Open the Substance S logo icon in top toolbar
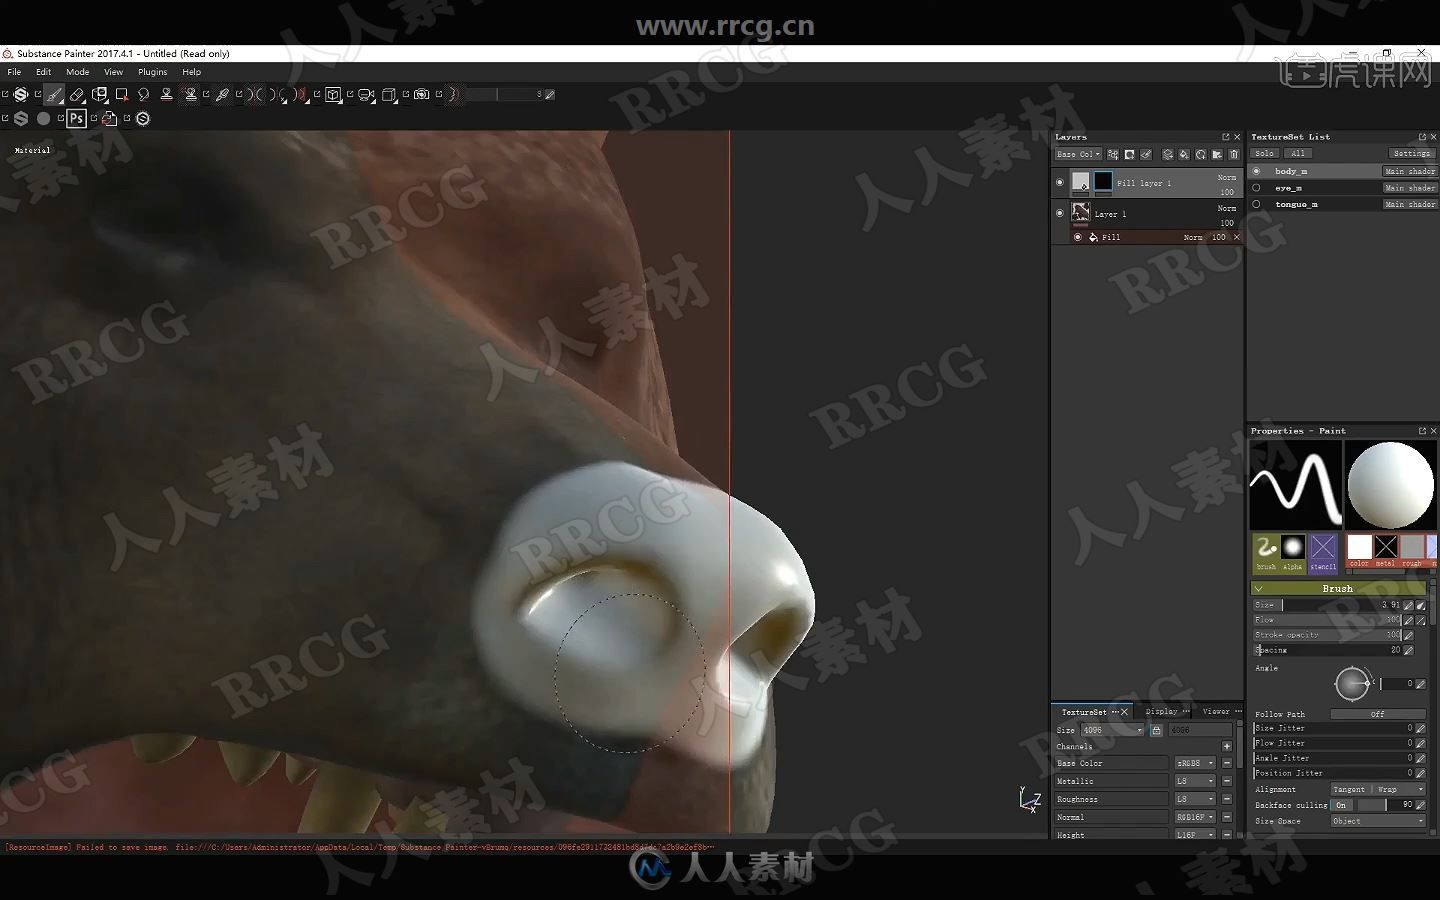This screenshot has width=1440, height=900. 20,94
